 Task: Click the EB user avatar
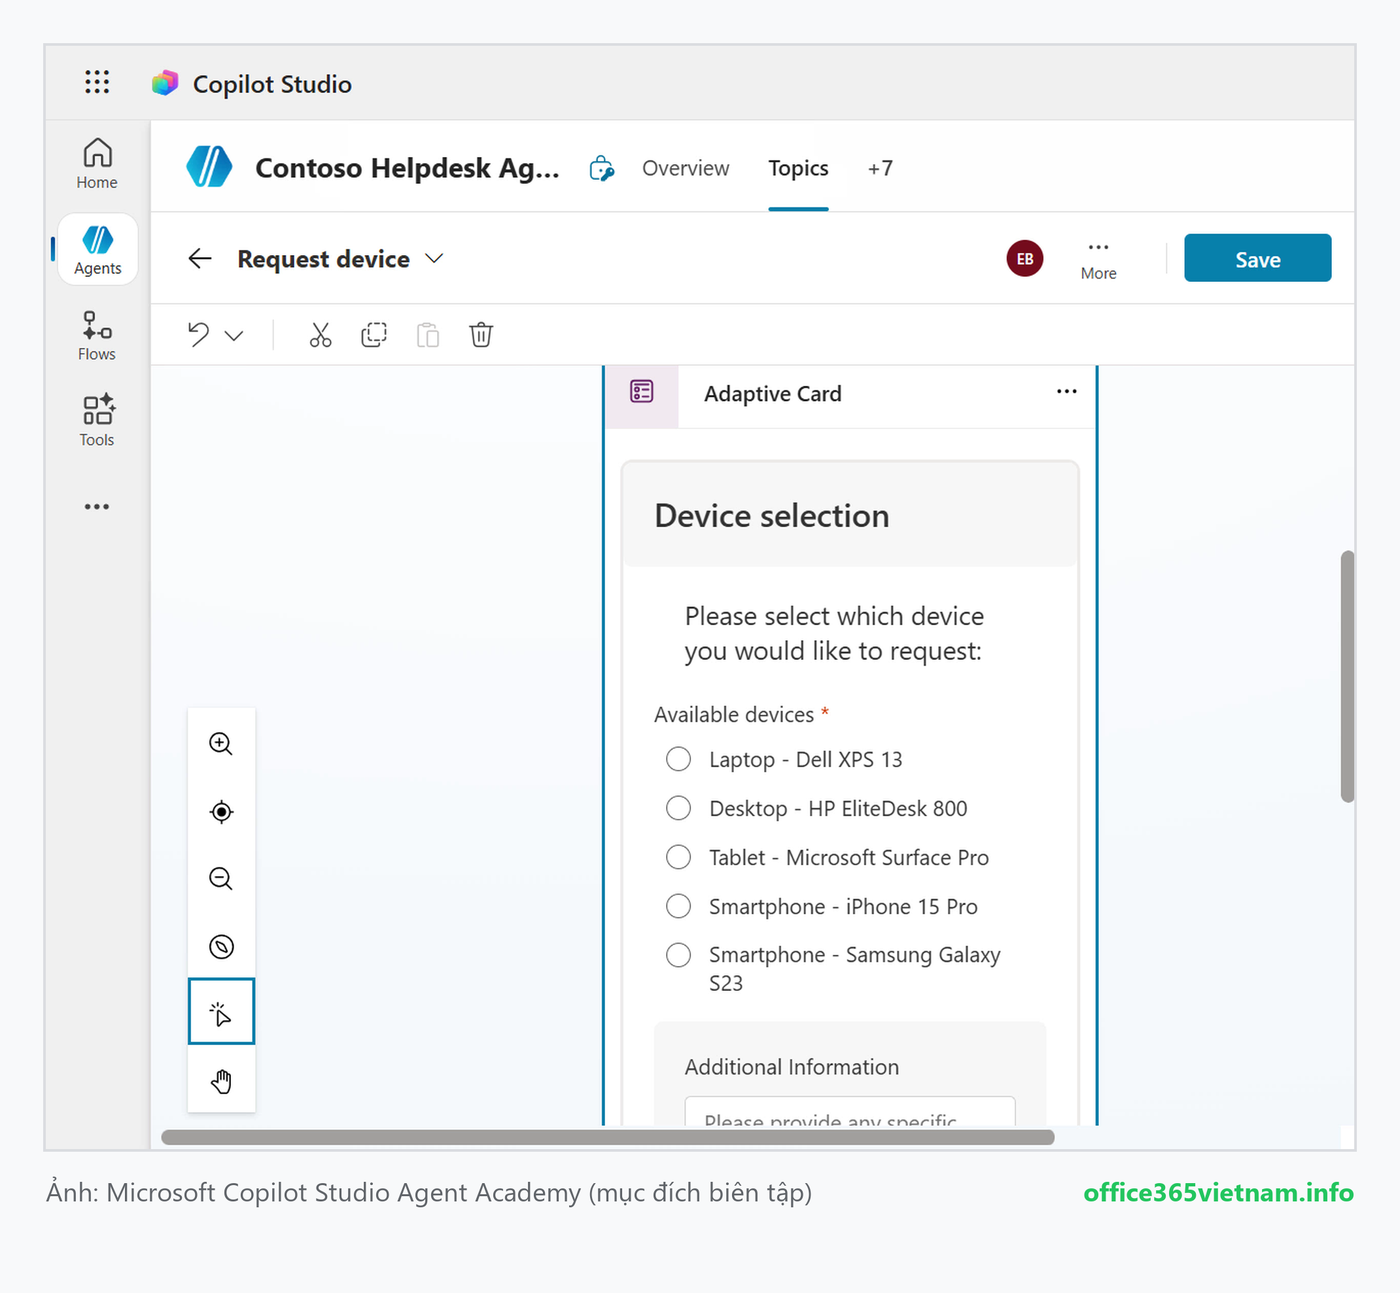tap(1025, 259)
